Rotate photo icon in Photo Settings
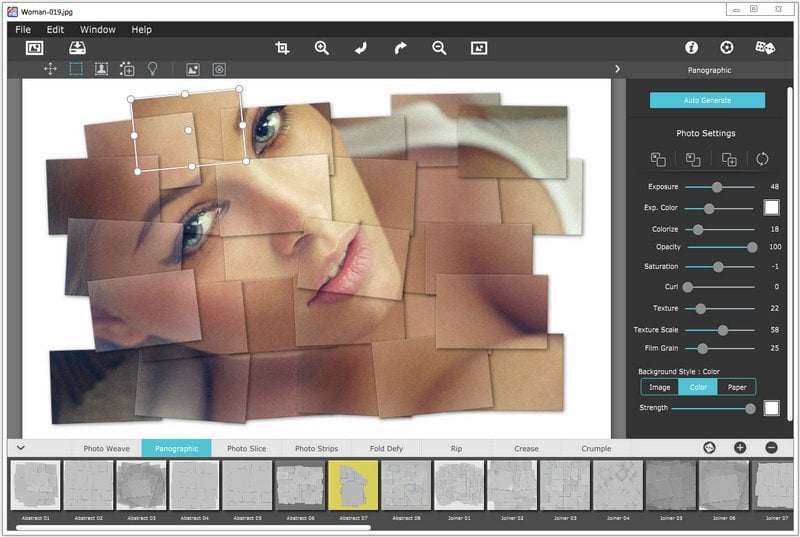 tap(762, 159)
